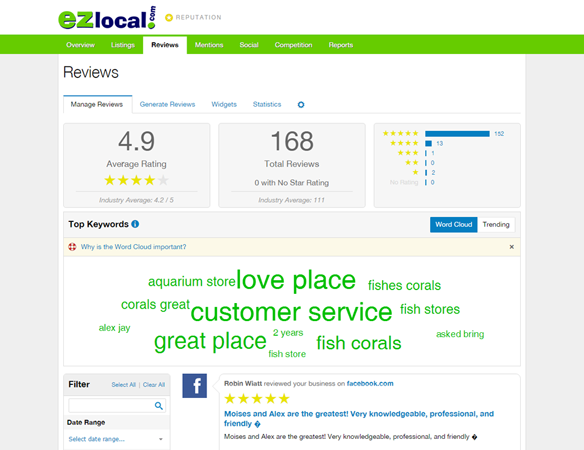Open the Reports nav tab

(341, 45)
